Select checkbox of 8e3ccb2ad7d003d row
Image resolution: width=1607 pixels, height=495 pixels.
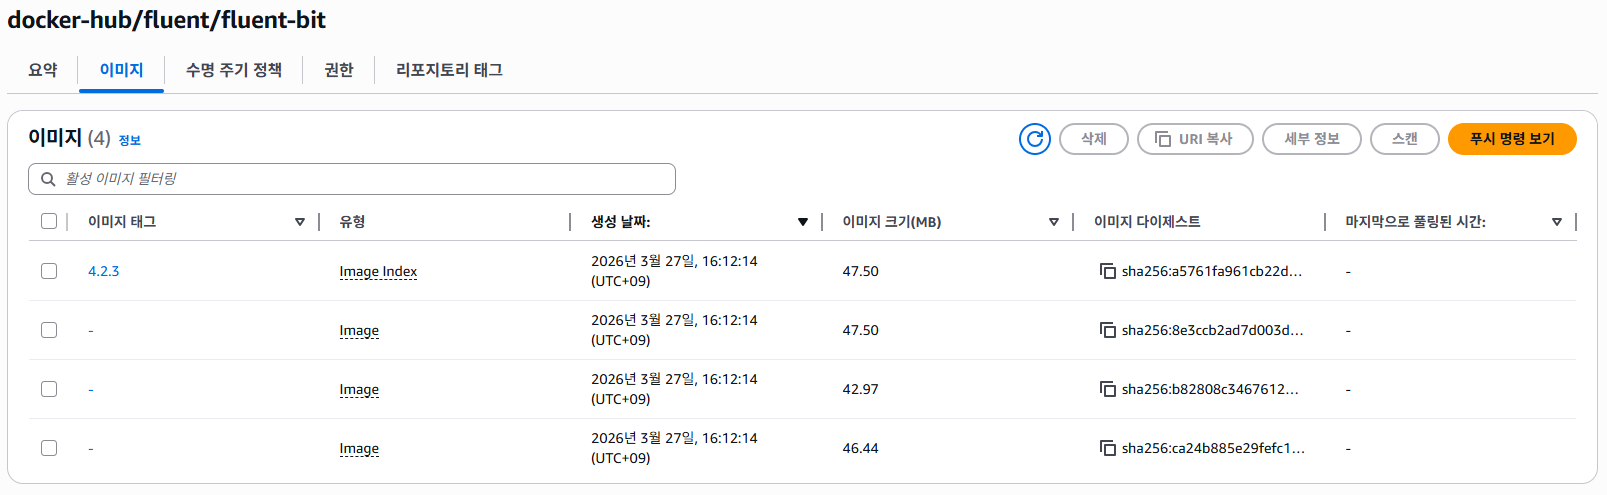[x=49, y=330]
